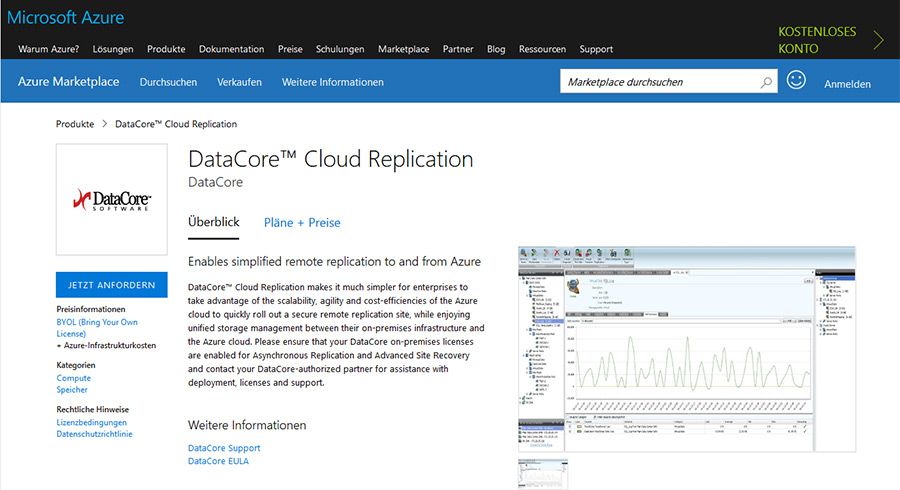Open Durchsuchen in Marketplace bar
This screenshot has height=490, width=900.
coord(168,82)
